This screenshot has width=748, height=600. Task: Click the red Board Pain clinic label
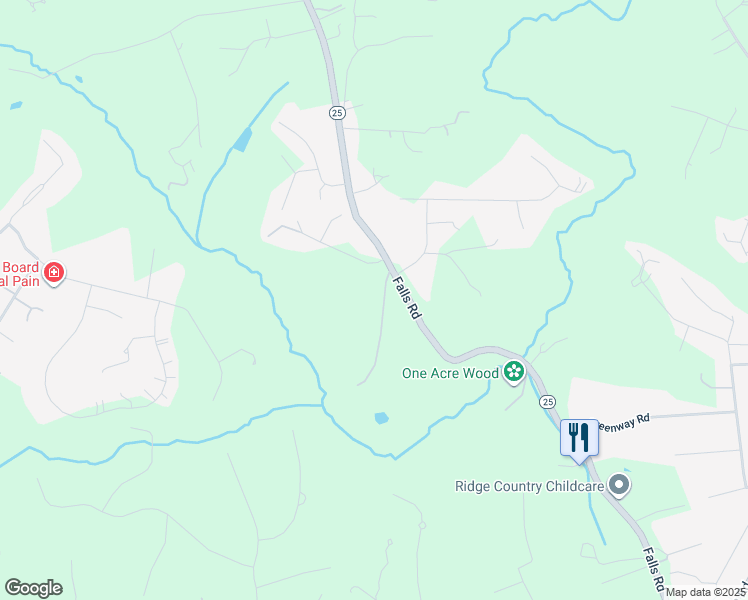point(20,274)
